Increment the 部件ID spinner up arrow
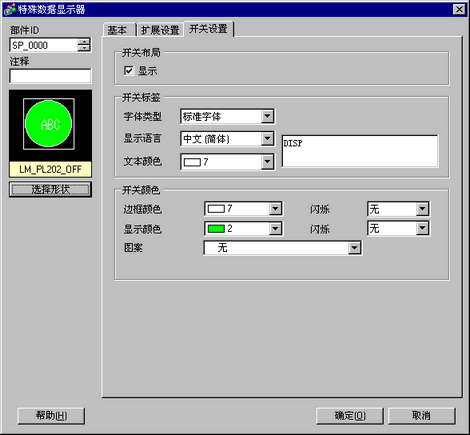470x435 pixels. tap(84, 42)
